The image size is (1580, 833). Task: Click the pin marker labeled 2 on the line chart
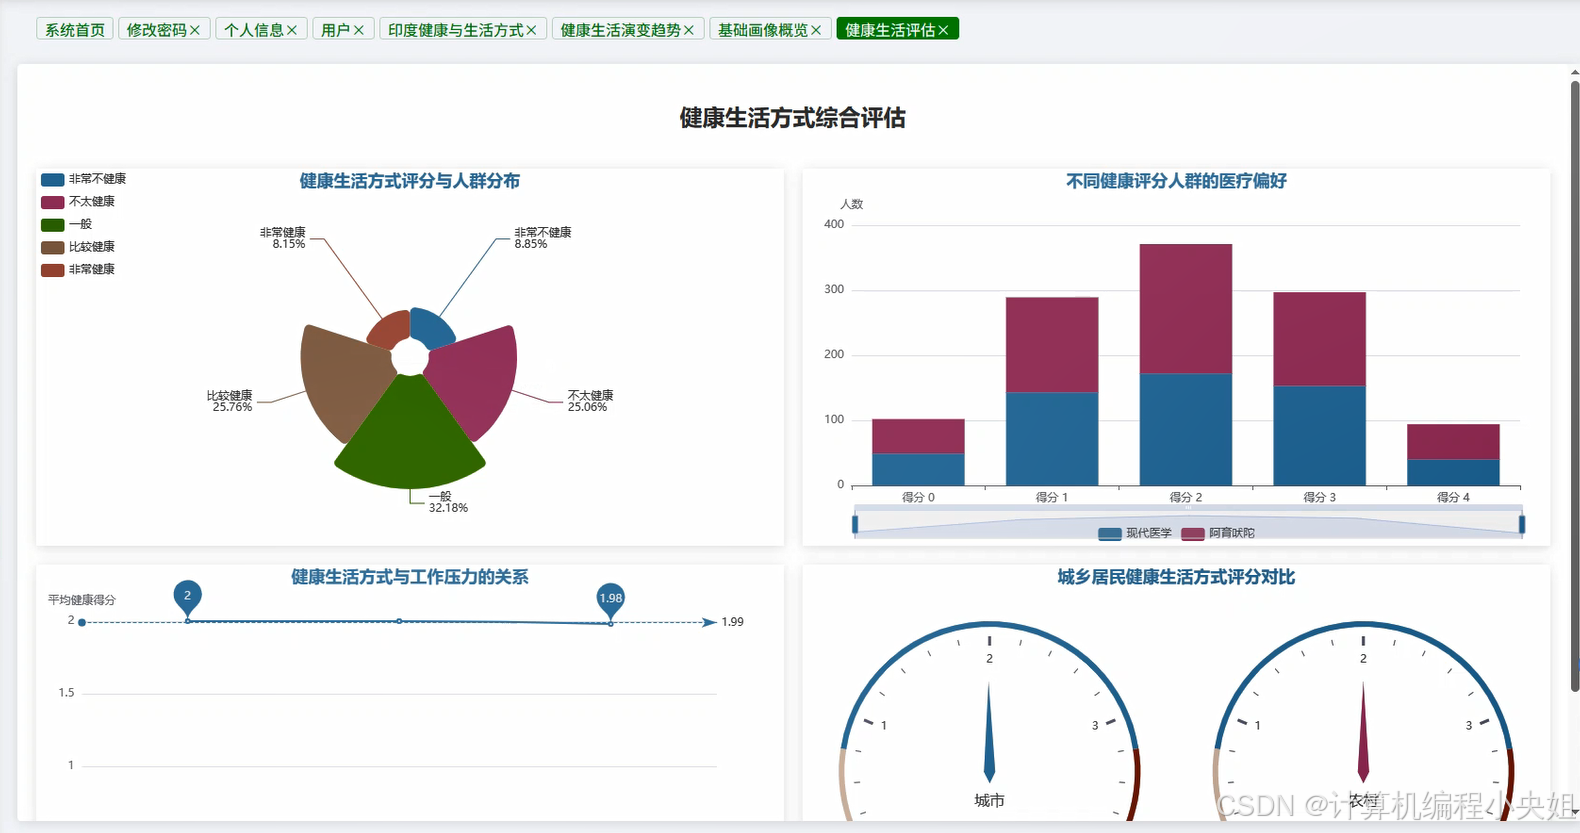[x=187, y=597]
